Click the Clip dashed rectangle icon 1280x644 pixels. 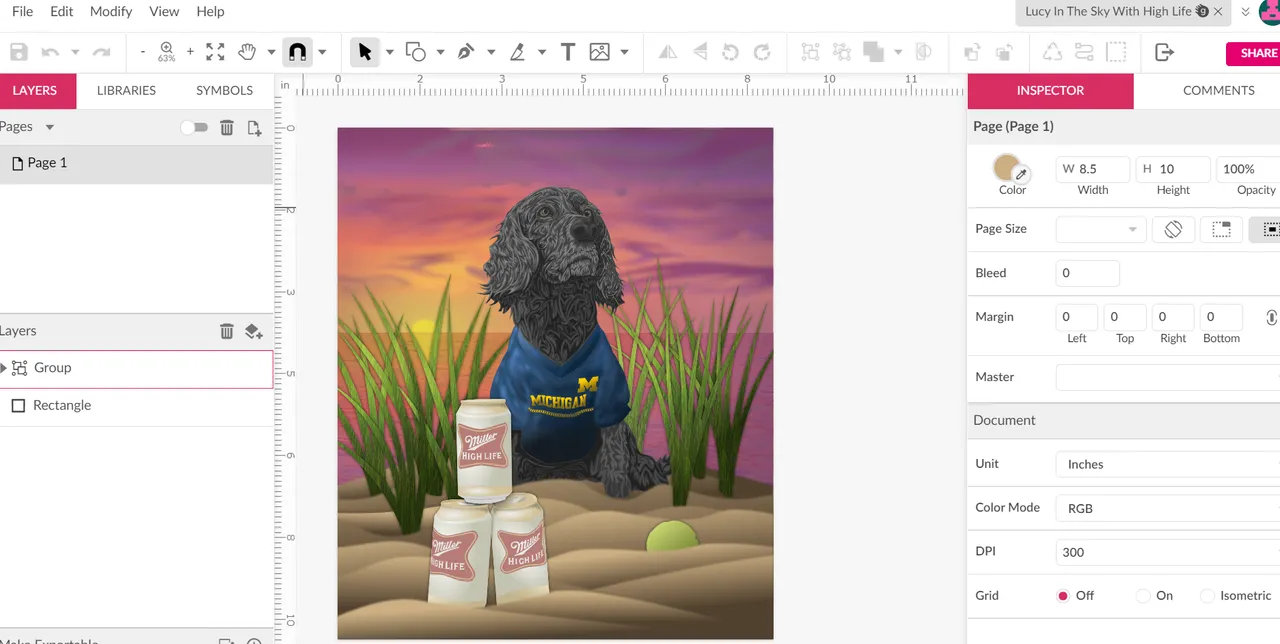(x=1116, y=52)
